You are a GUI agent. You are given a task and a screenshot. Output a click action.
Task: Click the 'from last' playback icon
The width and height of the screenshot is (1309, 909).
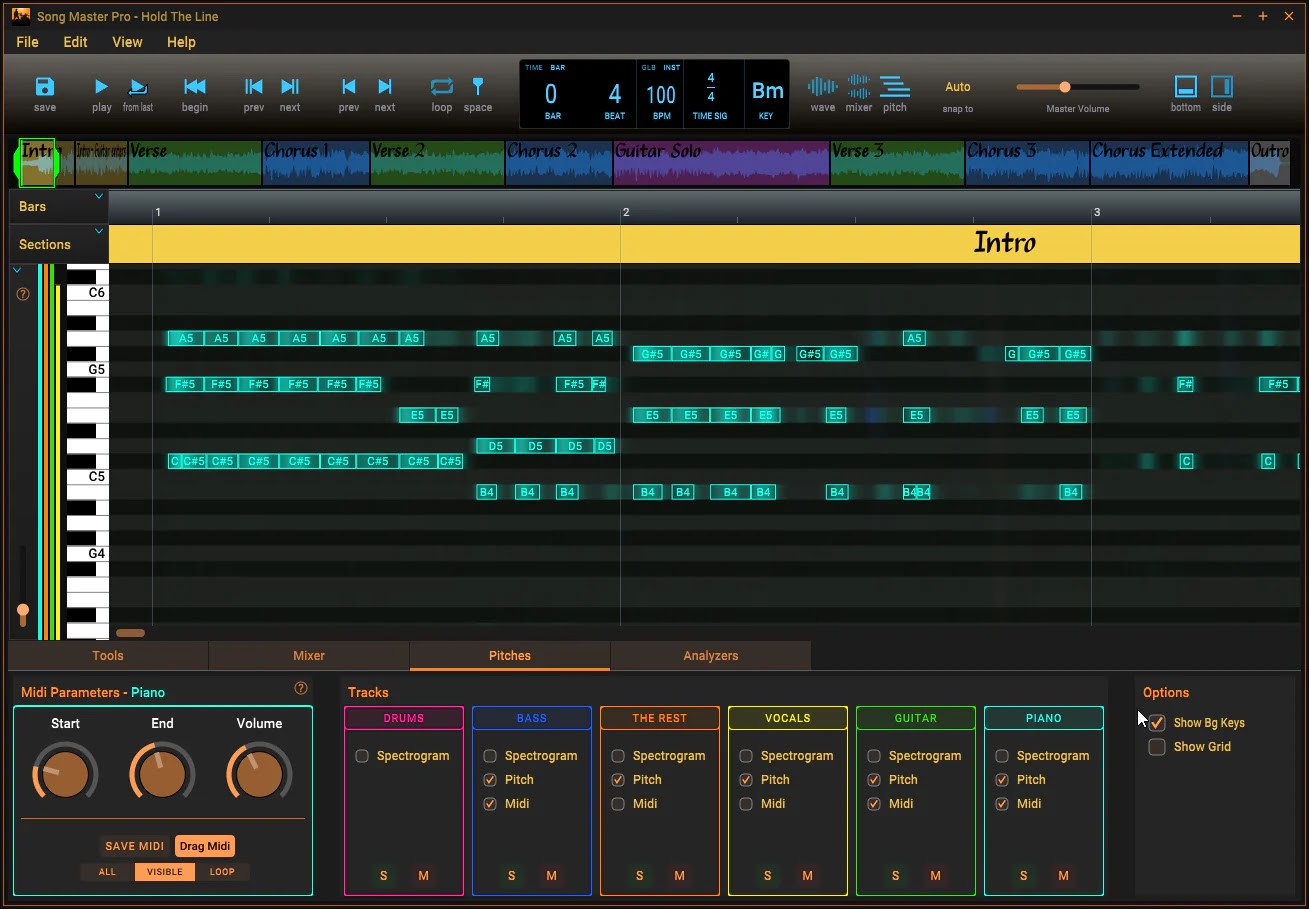tap(138, 88)
